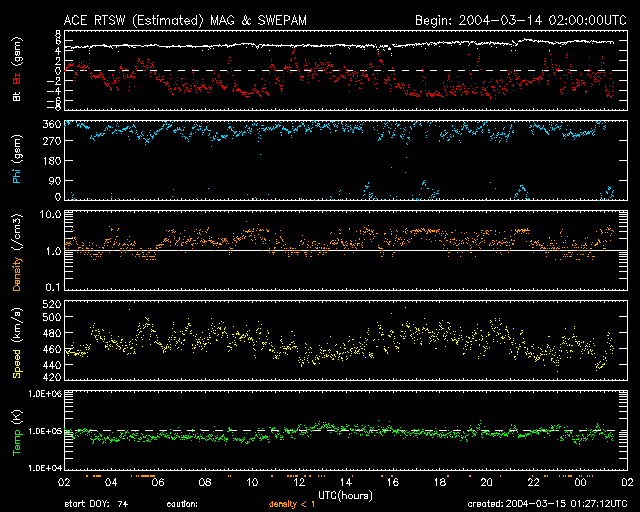
Task: Click the start DOY: 74 text
Action: (x=96, y=504)
